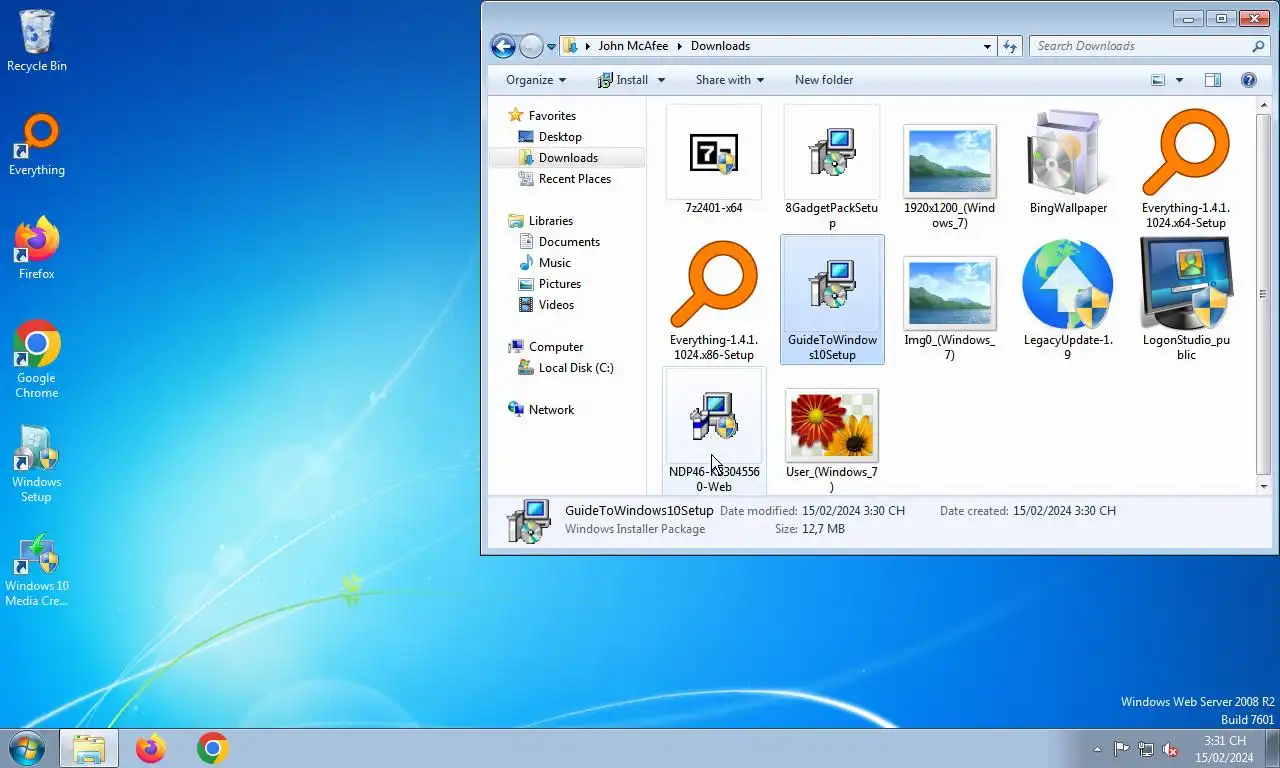
Task: Create a New folder
Action: click(824, 80)
